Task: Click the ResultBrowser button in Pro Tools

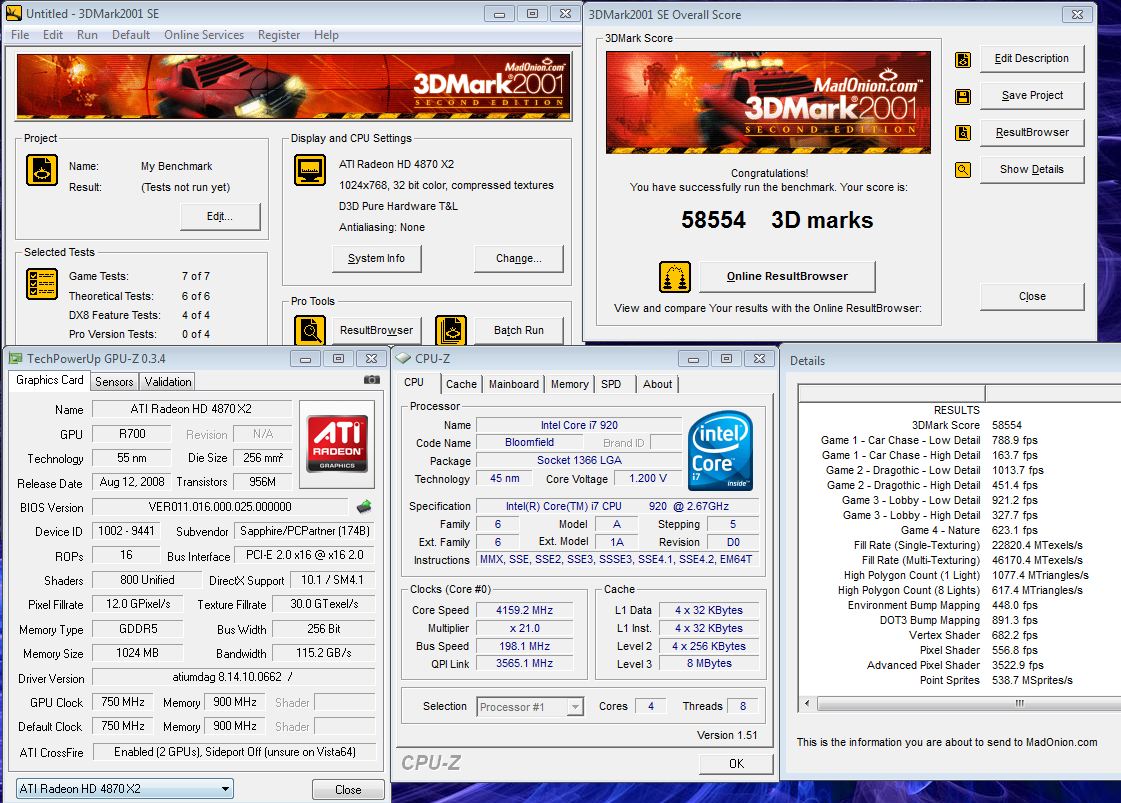Action: point(377,330)
